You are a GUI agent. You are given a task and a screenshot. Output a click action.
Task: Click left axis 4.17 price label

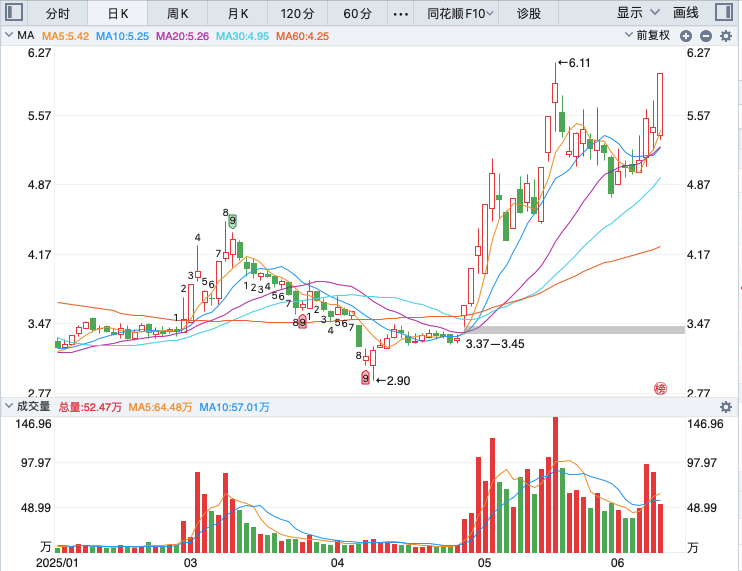click(x=39, y=255)
